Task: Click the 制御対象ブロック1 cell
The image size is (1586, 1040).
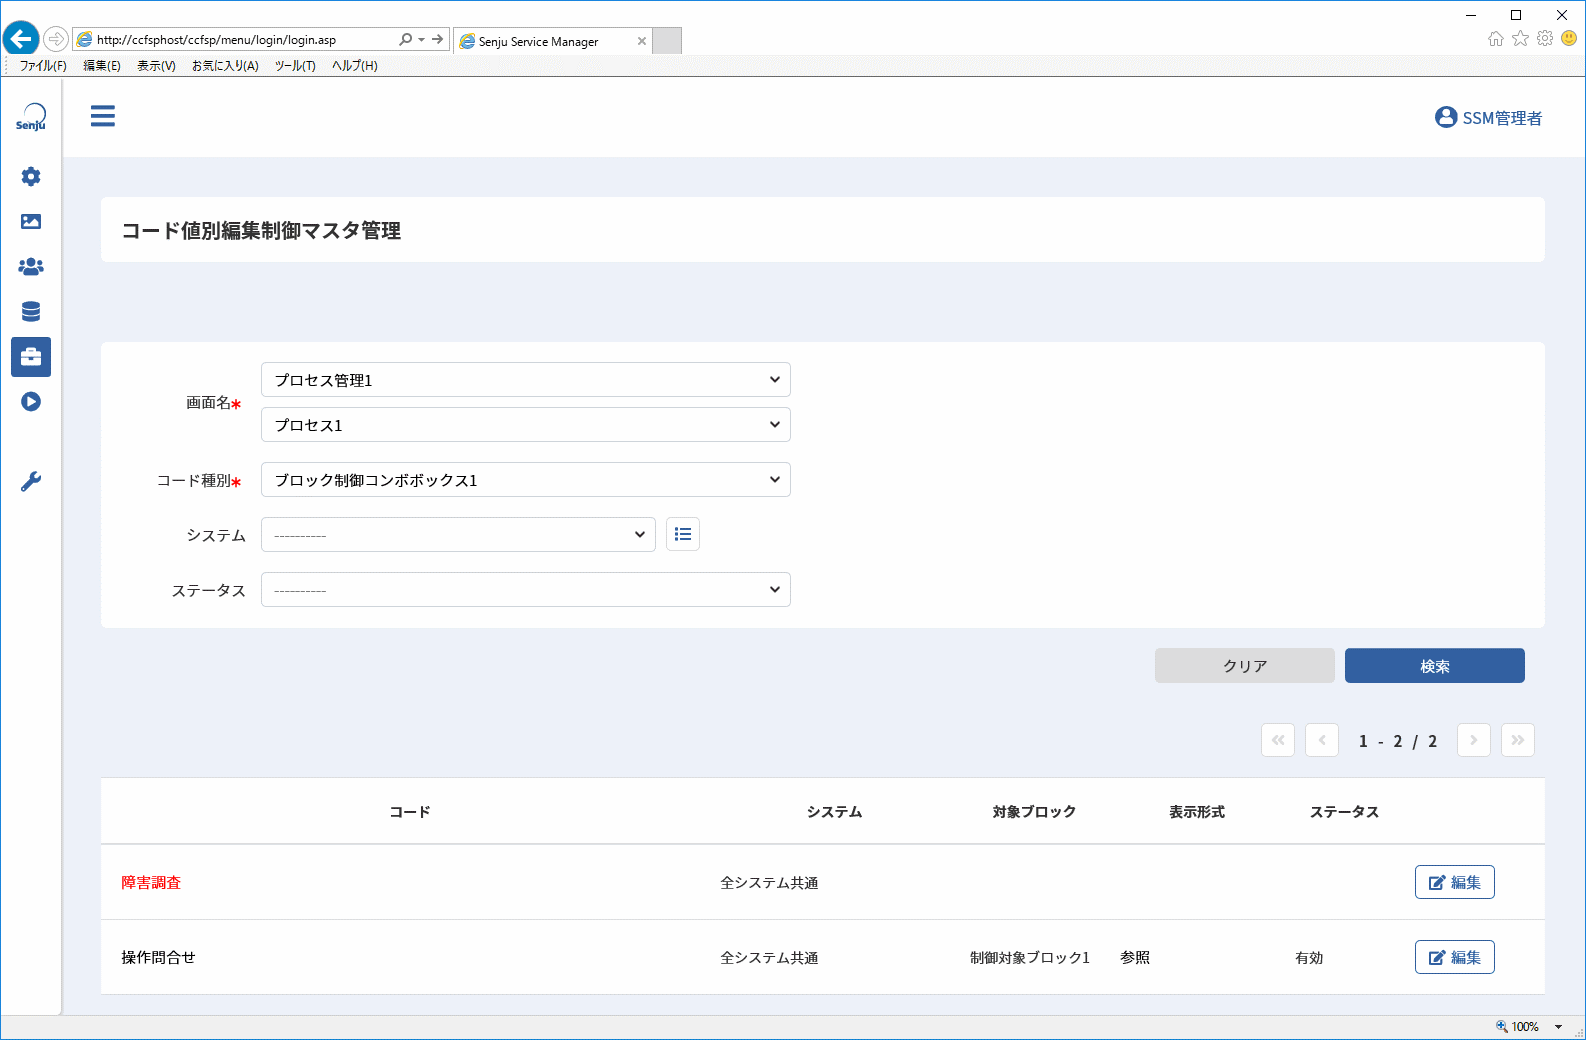Action: (1030, 958)
